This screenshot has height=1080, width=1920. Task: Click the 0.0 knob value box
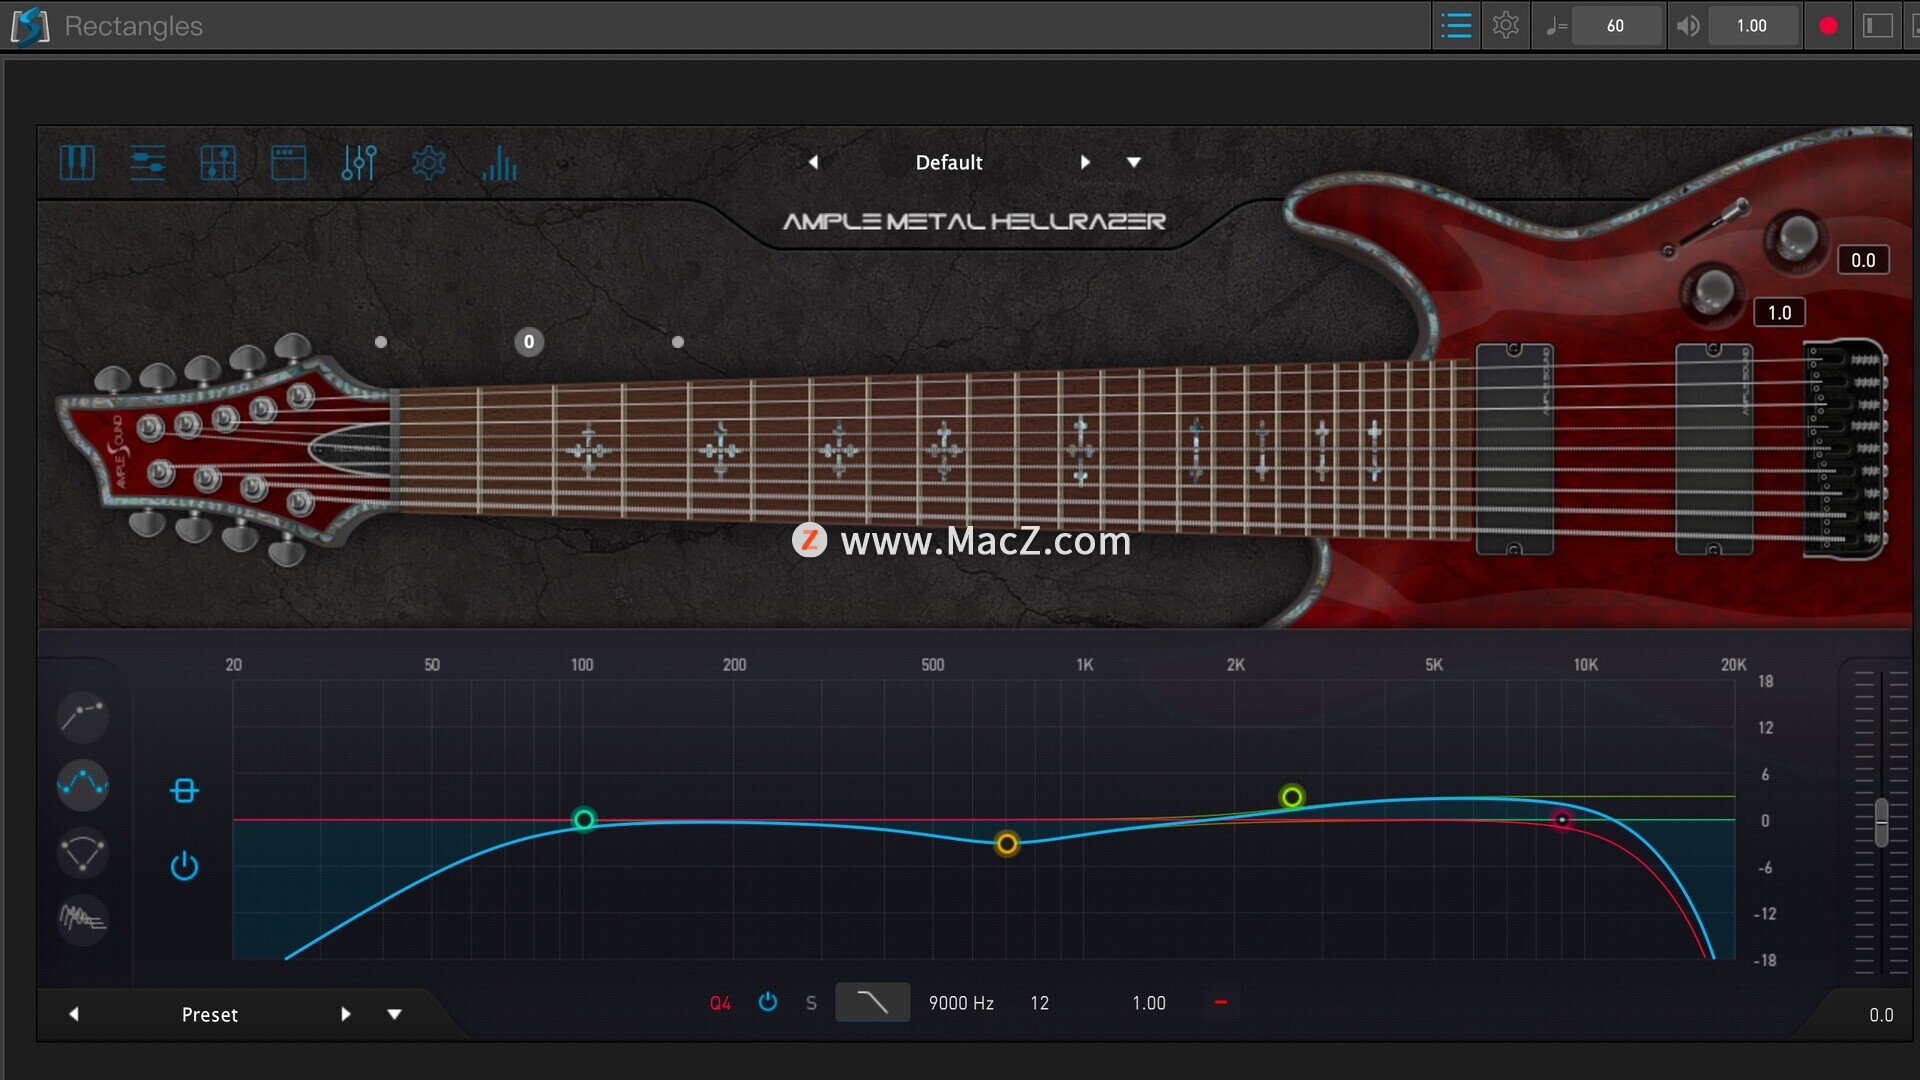(1863, 260)
